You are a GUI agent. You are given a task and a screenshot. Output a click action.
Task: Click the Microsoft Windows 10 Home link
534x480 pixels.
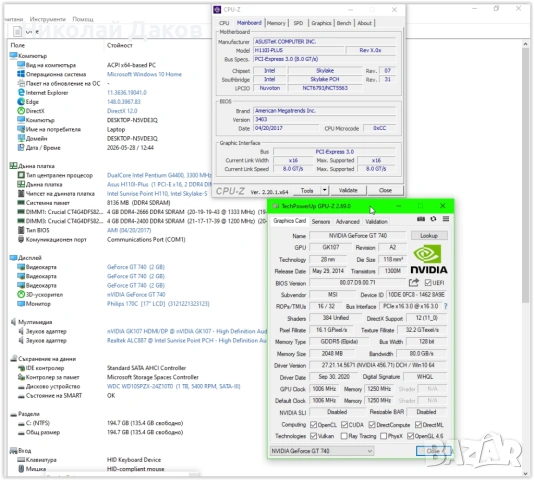pyautogui.click(x=144, y=74)
